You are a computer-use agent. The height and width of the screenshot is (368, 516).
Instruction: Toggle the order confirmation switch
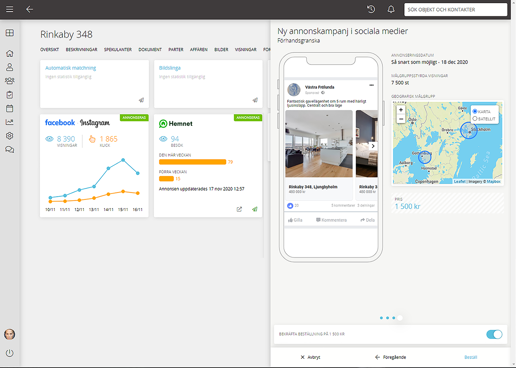494,334
